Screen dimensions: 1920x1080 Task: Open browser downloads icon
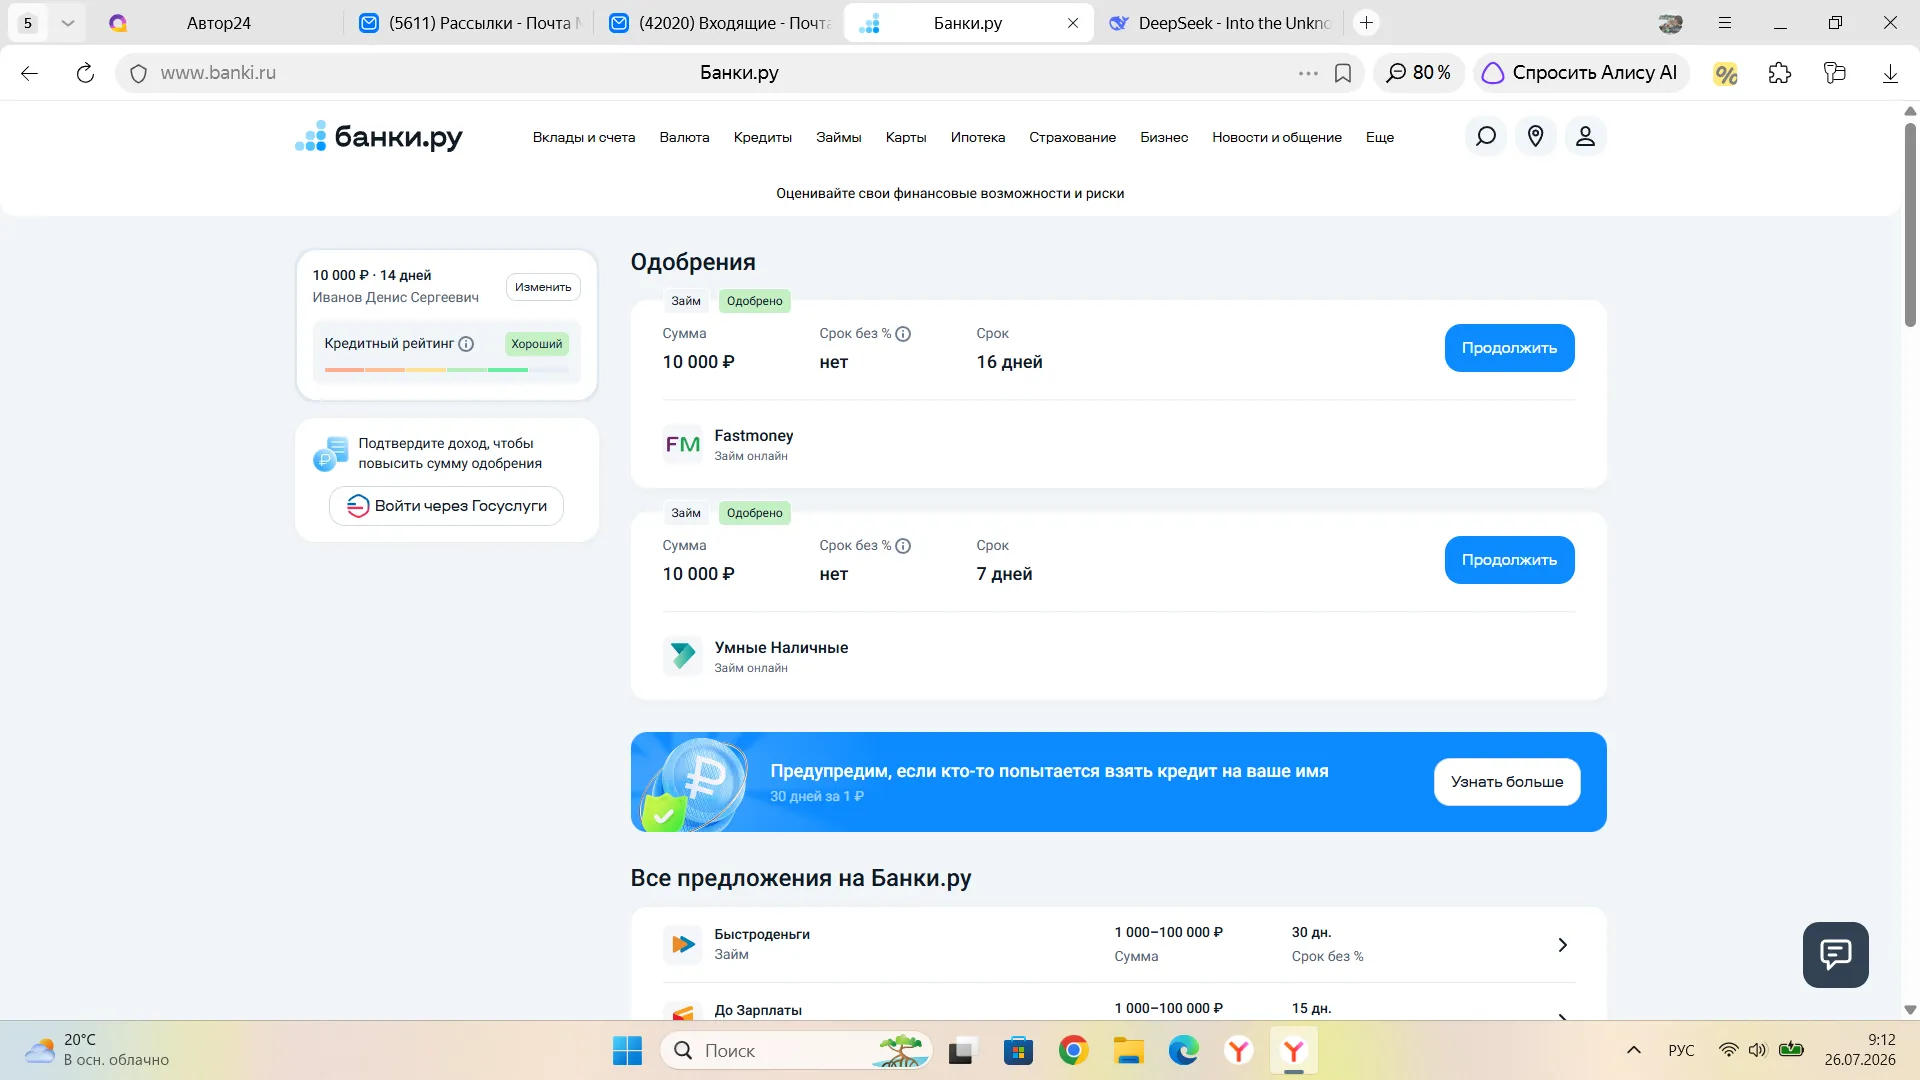pos(1890,73)
